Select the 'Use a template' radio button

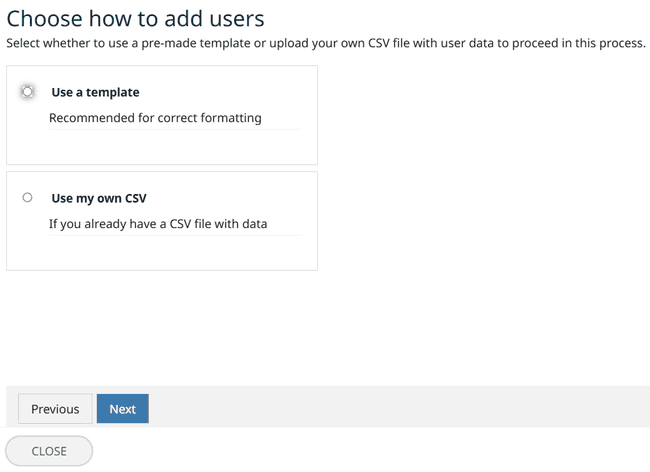click(x=28, y=92)
